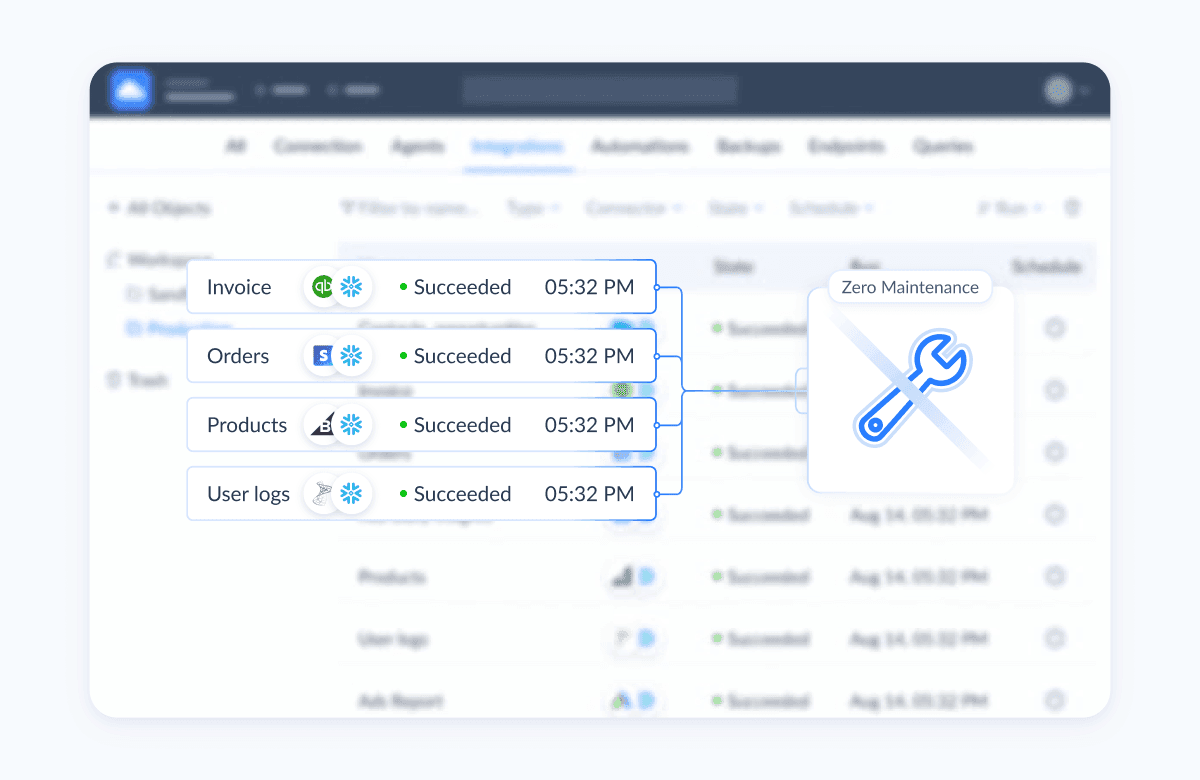
Task: Open the Automations tab
Action: 640,146
